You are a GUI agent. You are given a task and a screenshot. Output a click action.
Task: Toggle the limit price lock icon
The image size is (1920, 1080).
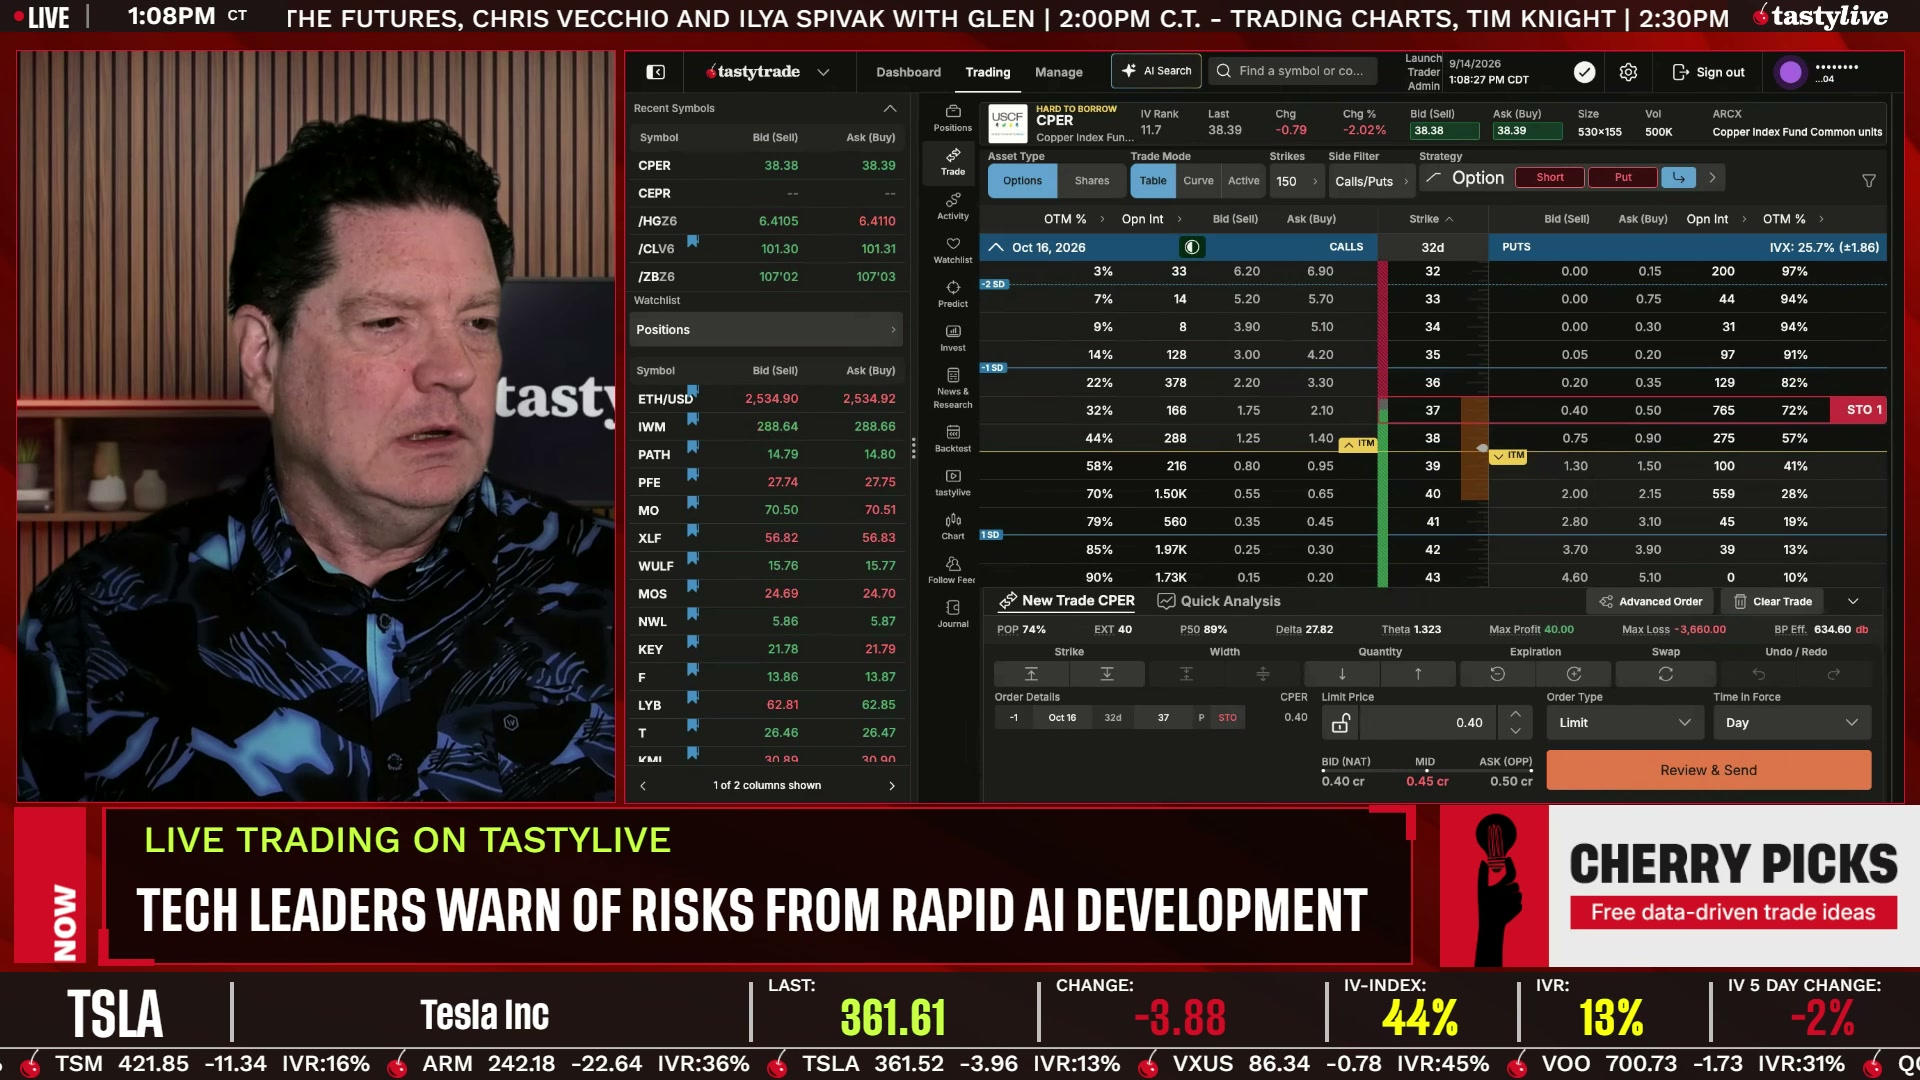(x=1340, y=722)
